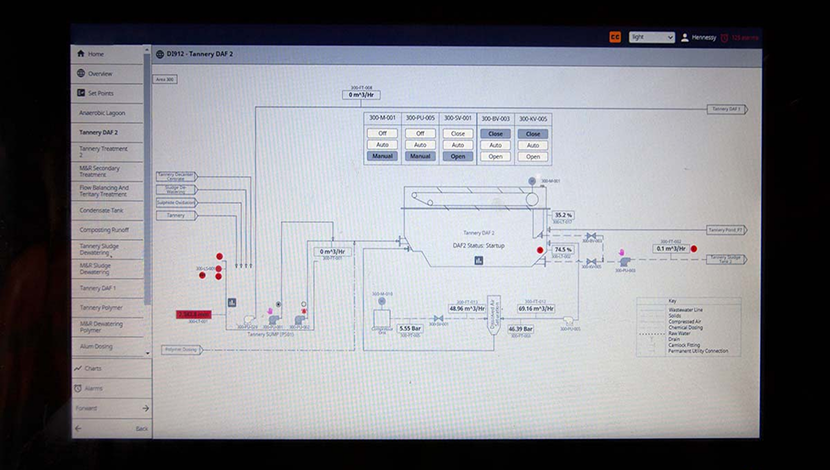The width and height of the screenshot is (830, 470).
Task: Set 300-BV-003 to Open
Action: coord(495,157)
